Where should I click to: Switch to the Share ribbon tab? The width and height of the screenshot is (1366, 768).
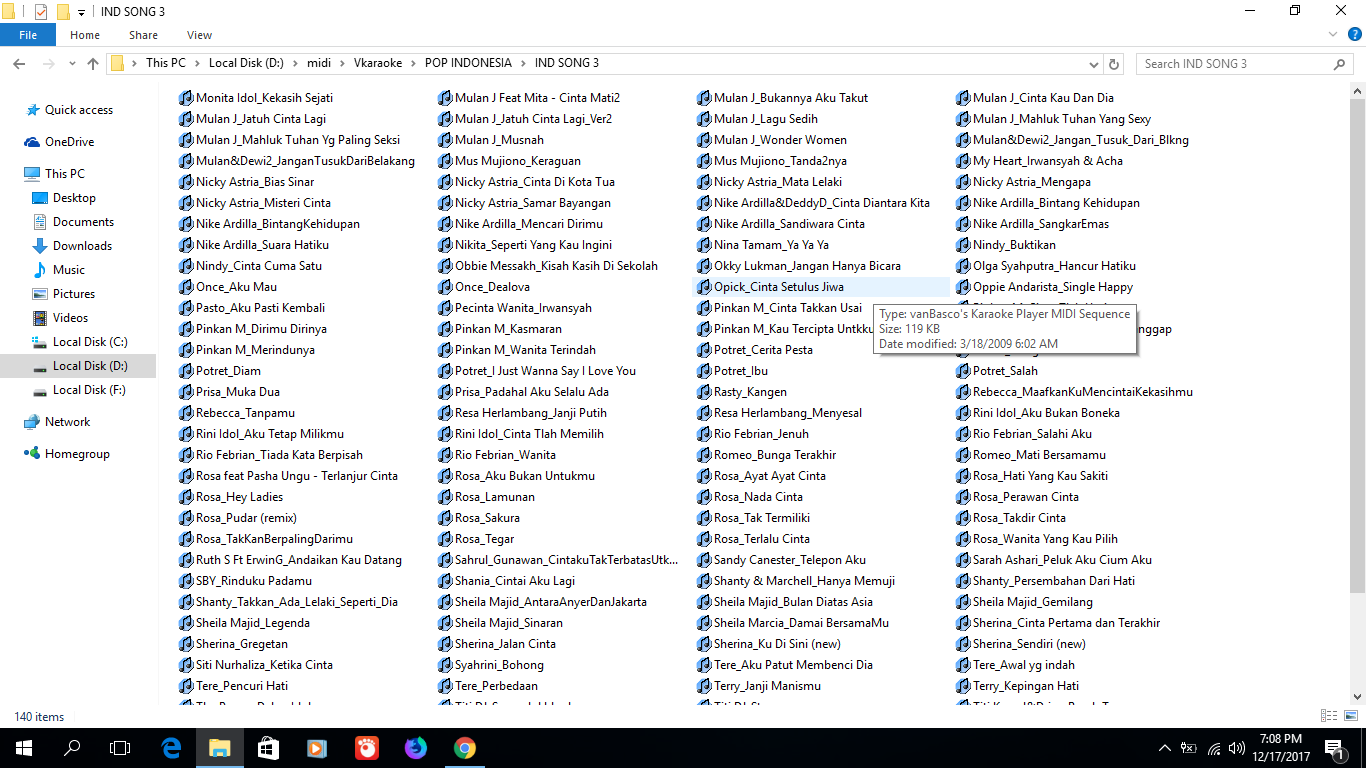pyautogui.click(x=143, y=35)
